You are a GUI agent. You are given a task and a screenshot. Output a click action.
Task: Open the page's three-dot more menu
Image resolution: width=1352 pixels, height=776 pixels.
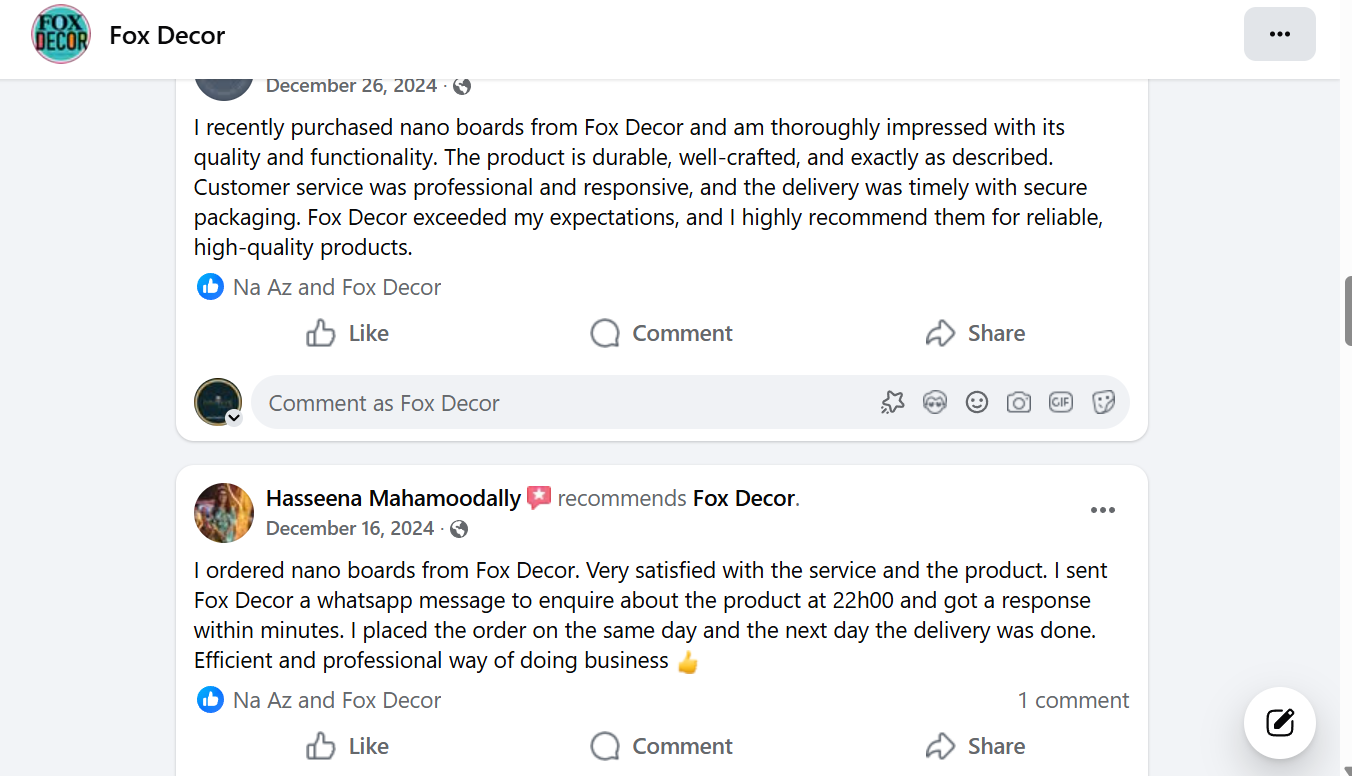[1280, 34]
